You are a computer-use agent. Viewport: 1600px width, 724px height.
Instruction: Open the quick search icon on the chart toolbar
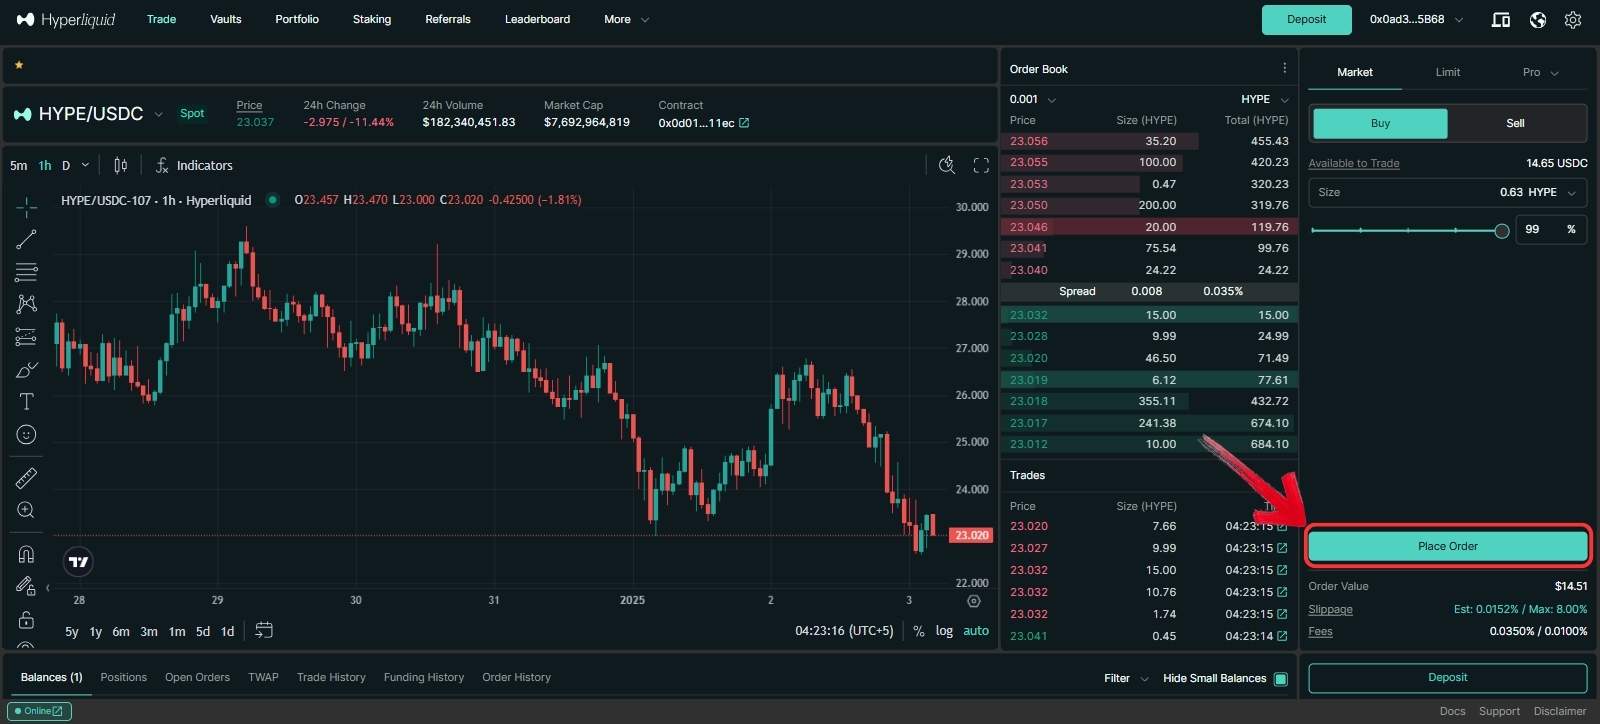947,165
